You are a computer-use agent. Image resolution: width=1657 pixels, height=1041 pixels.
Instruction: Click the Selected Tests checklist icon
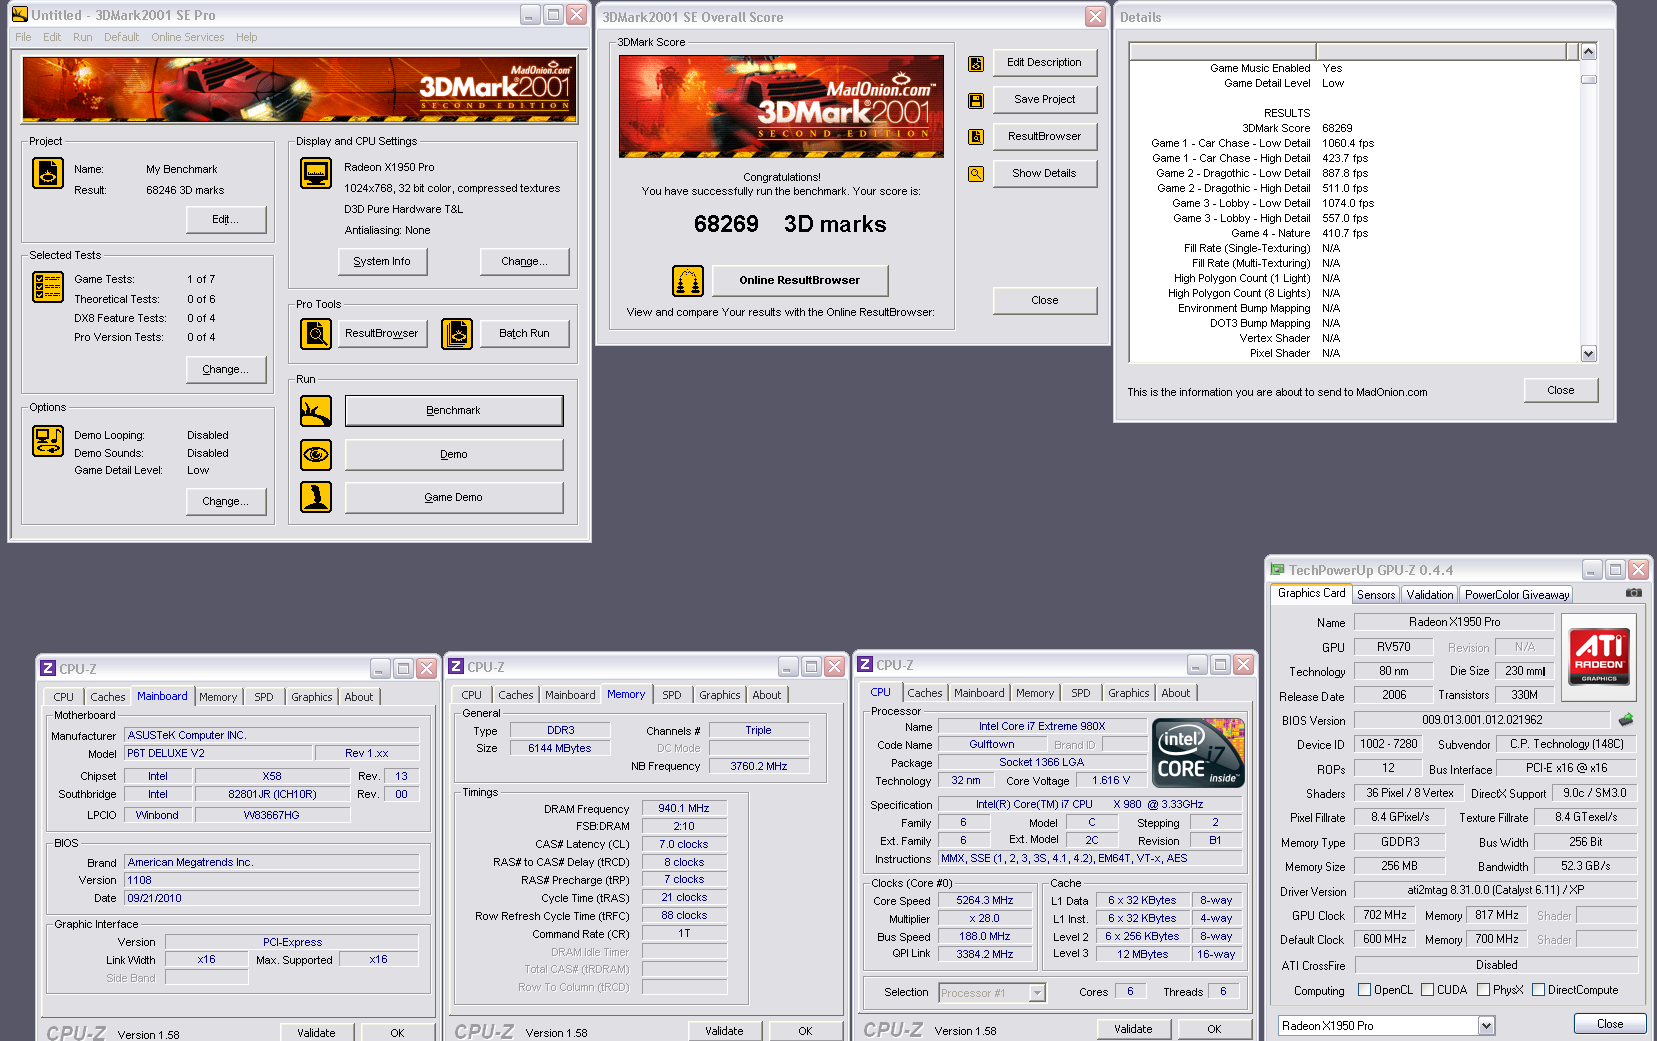(47, 287)
